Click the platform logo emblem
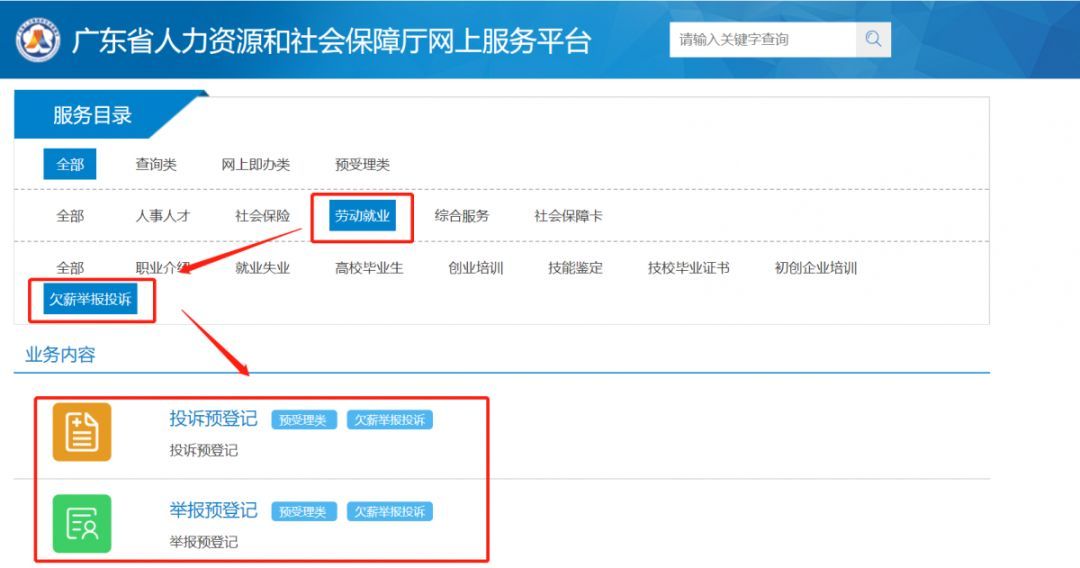The image size is (1080, 568). click(37, 40)
